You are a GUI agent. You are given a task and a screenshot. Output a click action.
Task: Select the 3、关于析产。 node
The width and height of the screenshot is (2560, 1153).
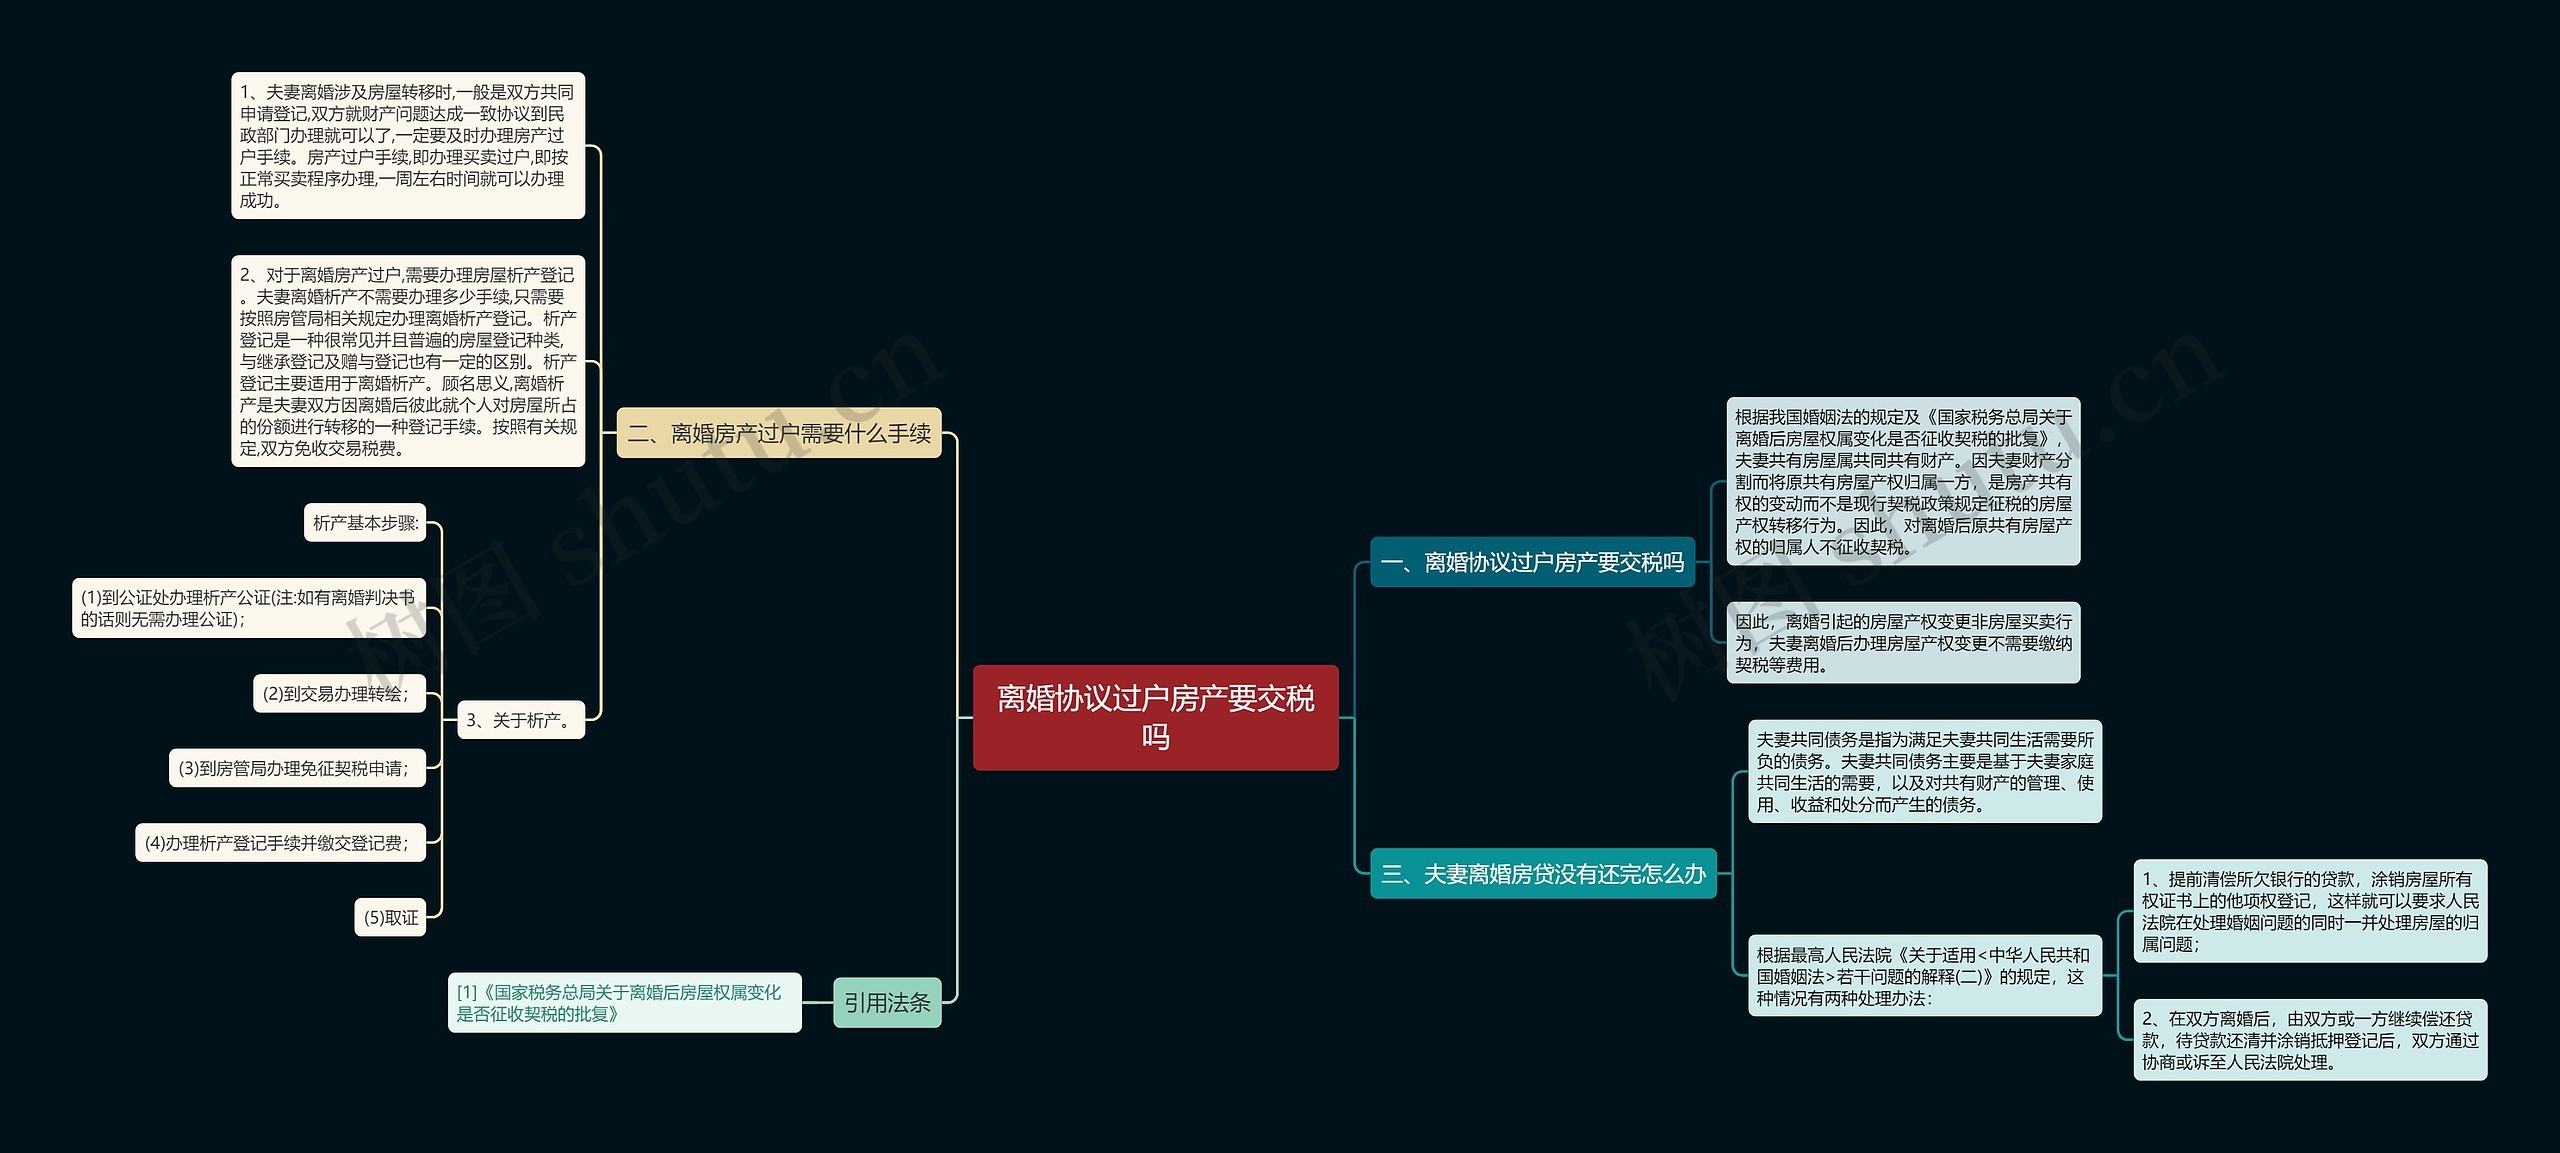pos(520,720)
